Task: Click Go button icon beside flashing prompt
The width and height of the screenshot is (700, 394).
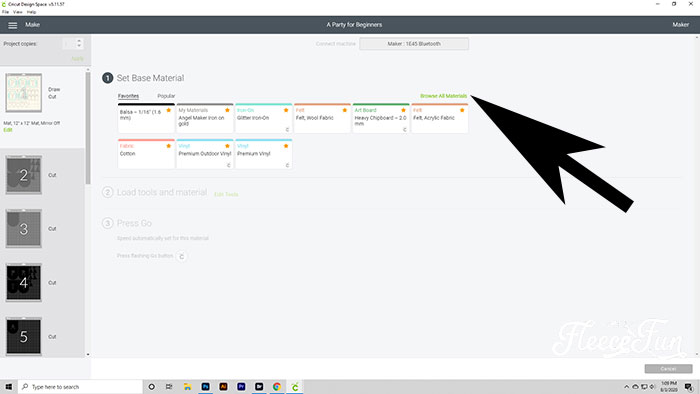Action: pos(182,256)
